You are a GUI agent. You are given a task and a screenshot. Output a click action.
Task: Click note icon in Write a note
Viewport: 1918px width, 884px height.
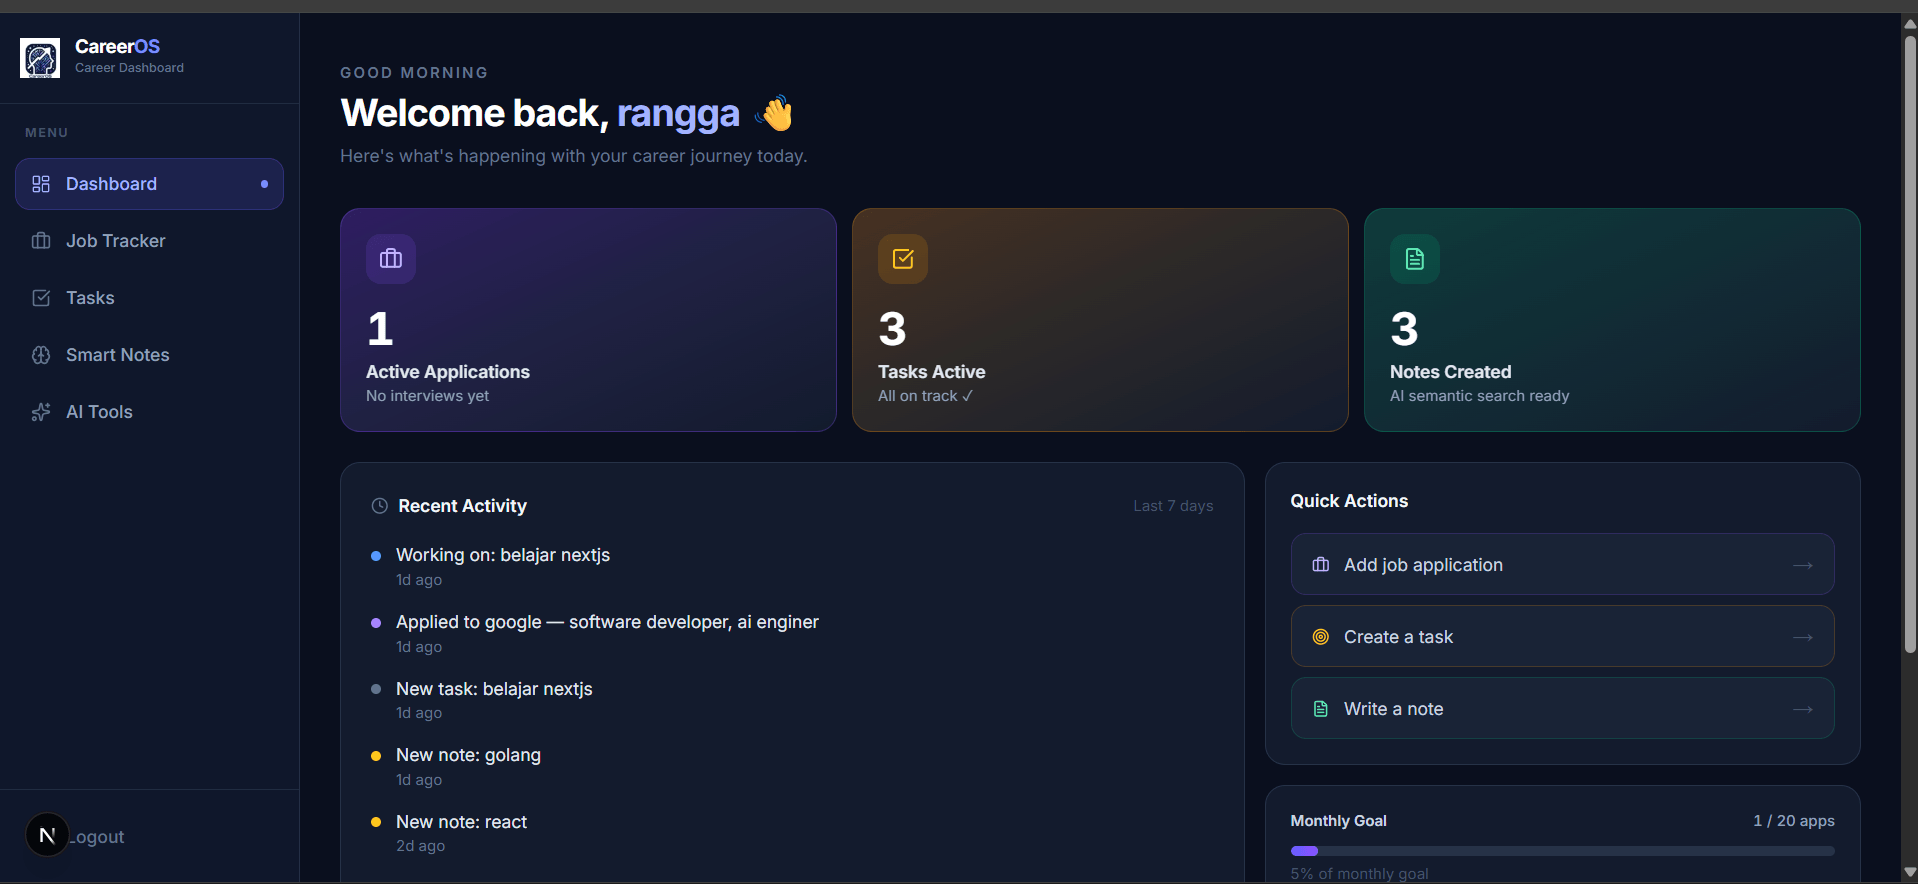pos(1321,709)
